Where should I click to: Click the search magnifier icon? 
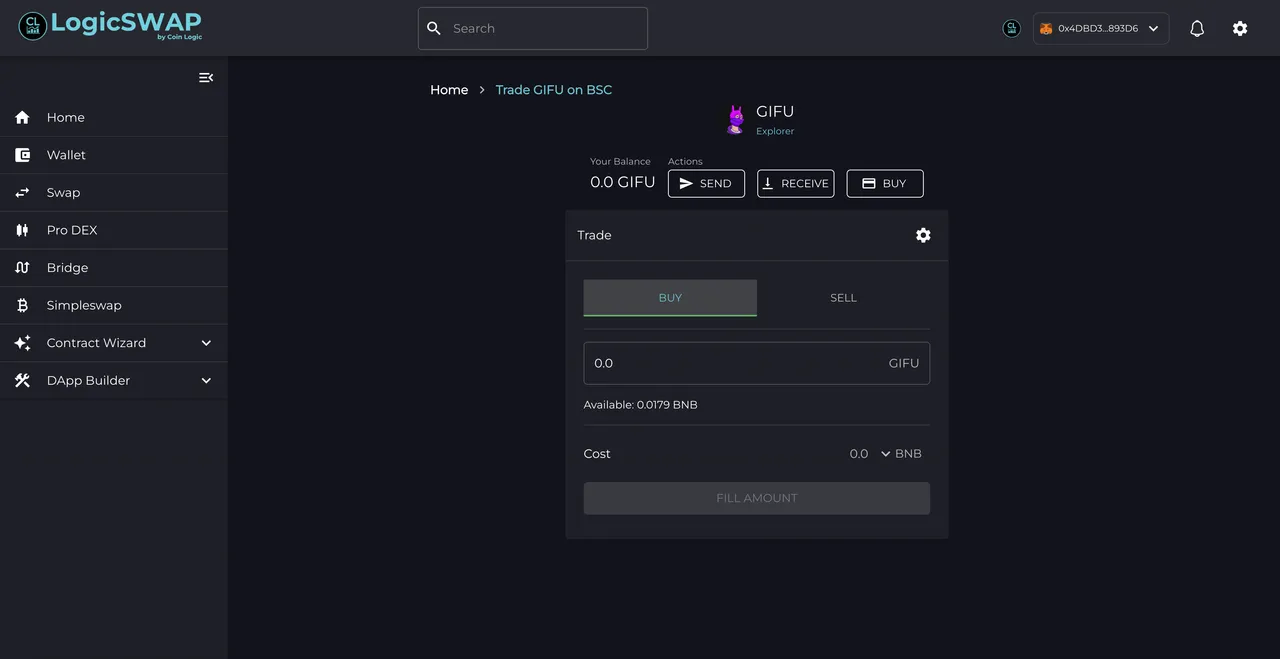click(434, 28)
